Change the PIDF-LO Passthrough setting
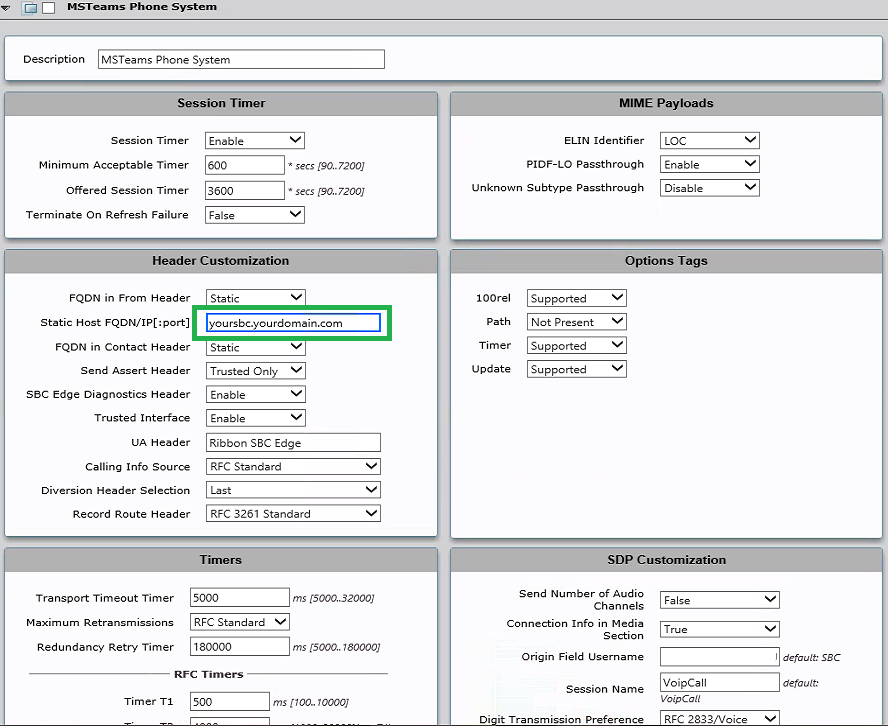The height and width of the screenshot is (726, 890). click(x=709, y=164)
